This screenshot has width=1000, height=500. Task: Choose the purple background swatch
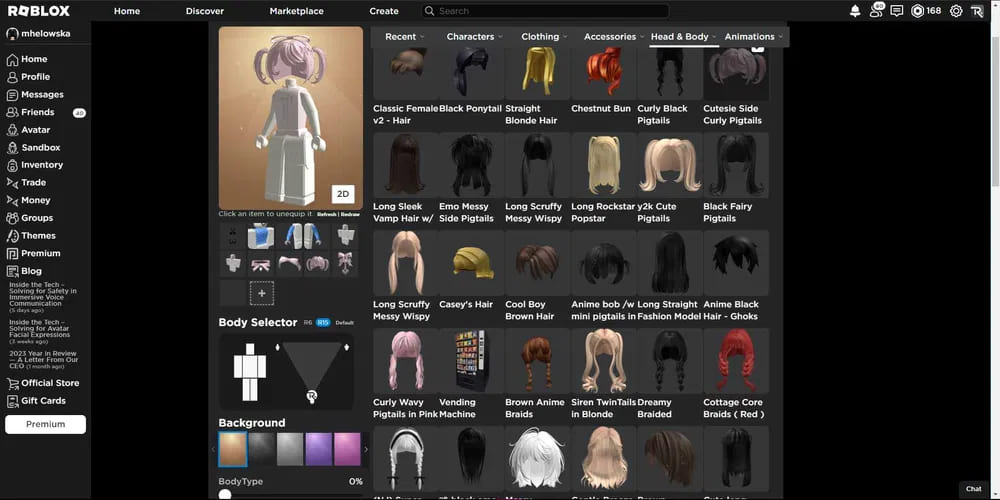[x=318, y=449]
